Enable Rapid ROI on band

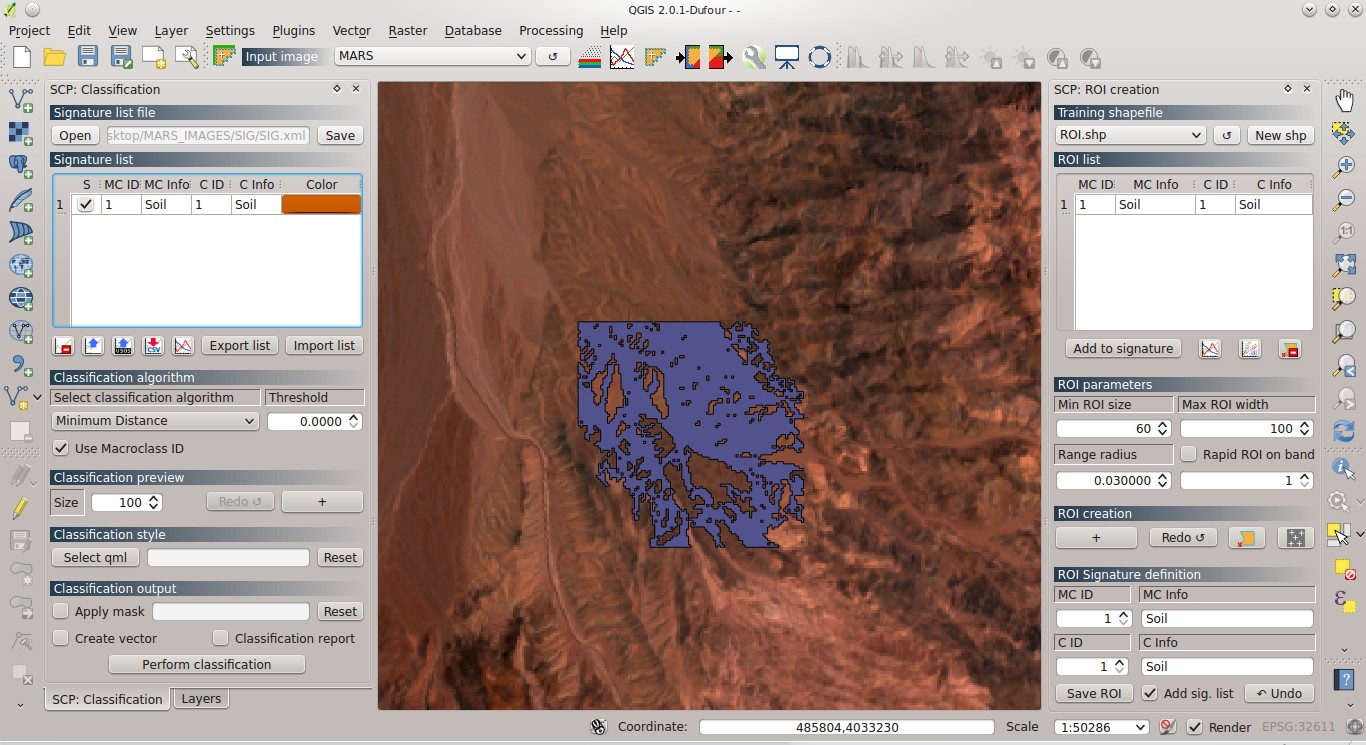[1189, 454]
